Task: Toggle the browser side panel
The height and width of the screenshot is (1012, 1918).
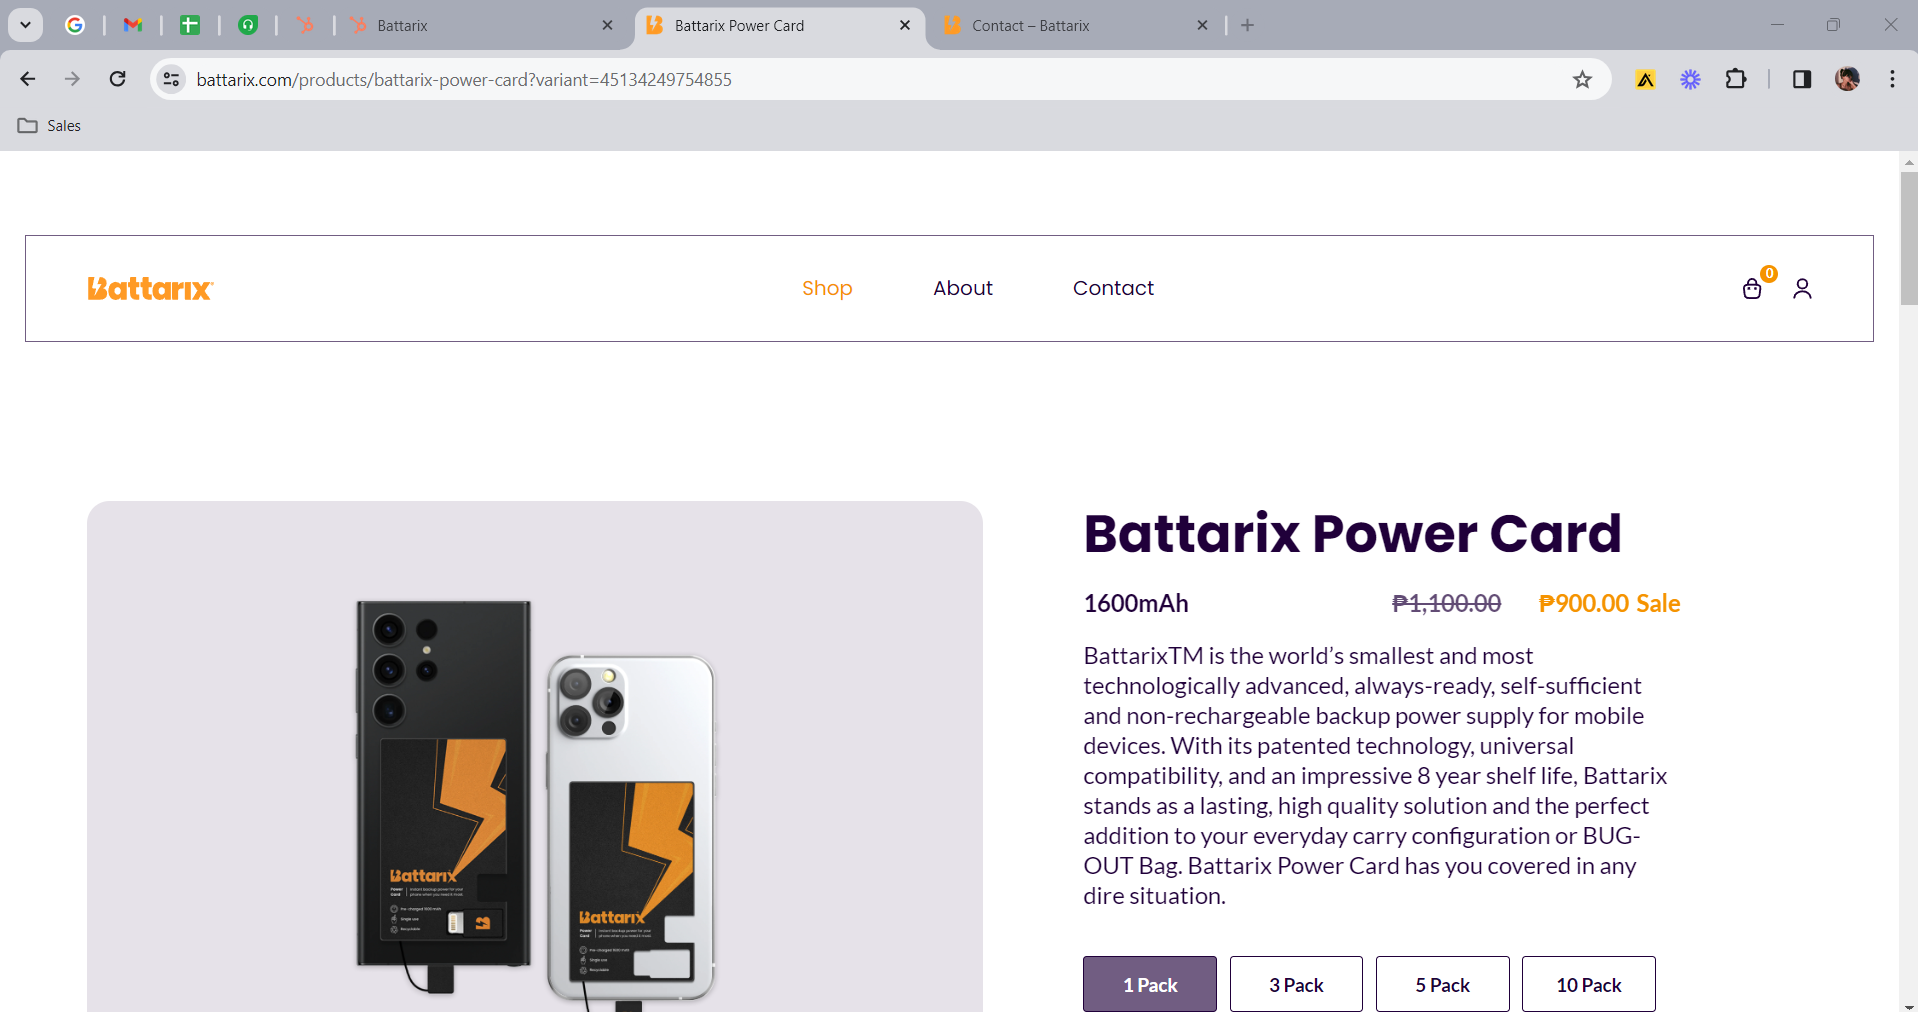Action: tap(1802, 79)
